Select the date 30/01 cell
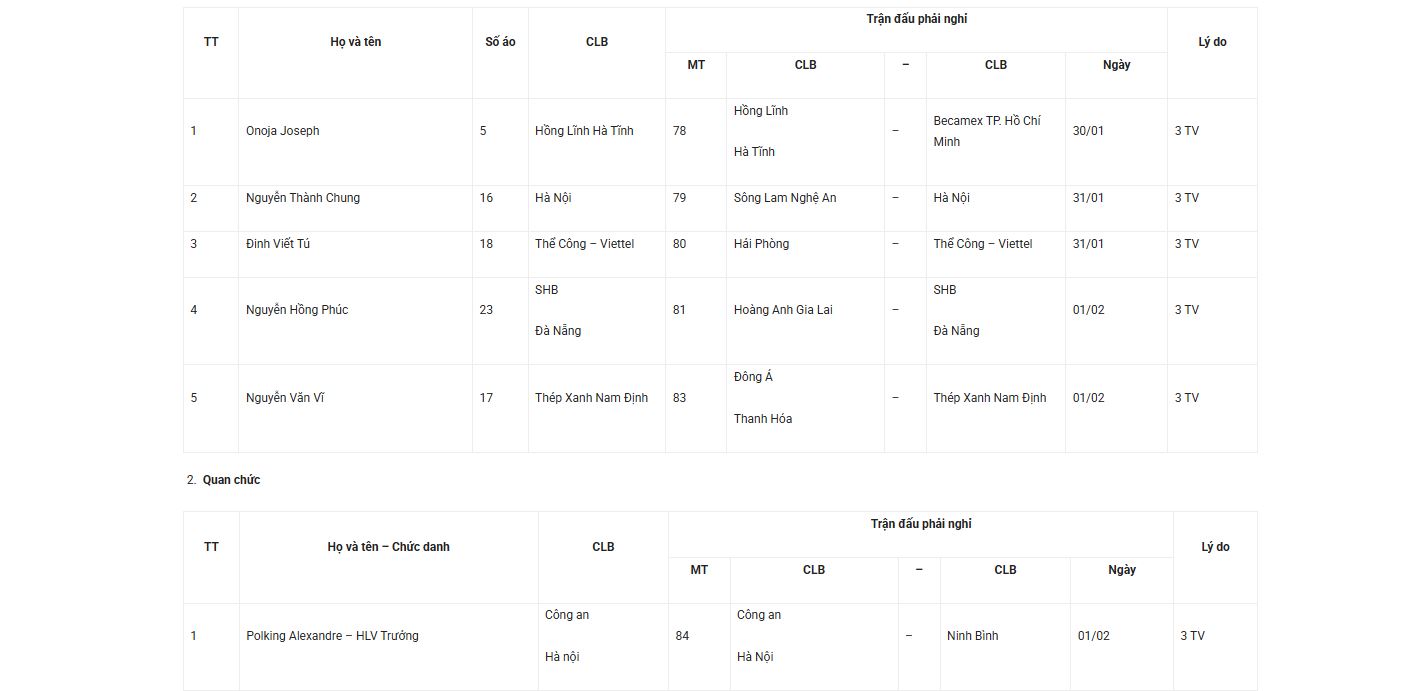Screen dimensions: 1417x691 pyautogui.click(x=1088, y=131)
